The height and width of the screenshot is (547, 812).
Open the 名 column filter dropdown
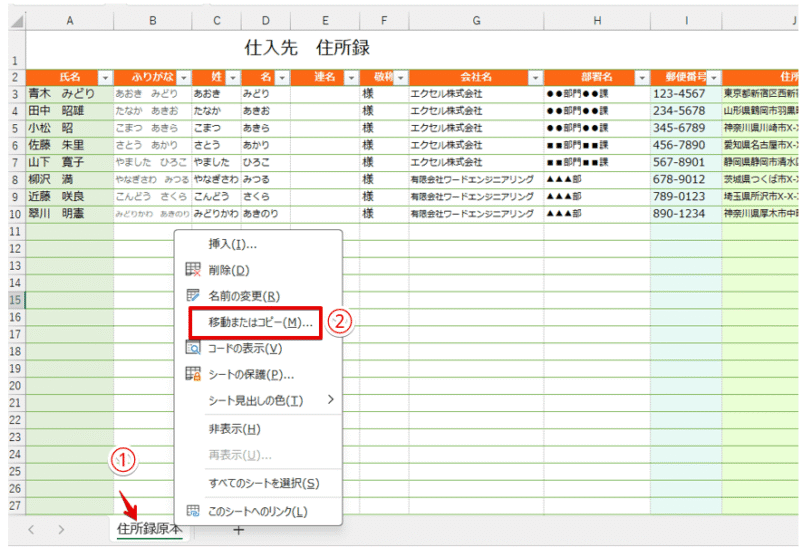(x=283, y=78)
